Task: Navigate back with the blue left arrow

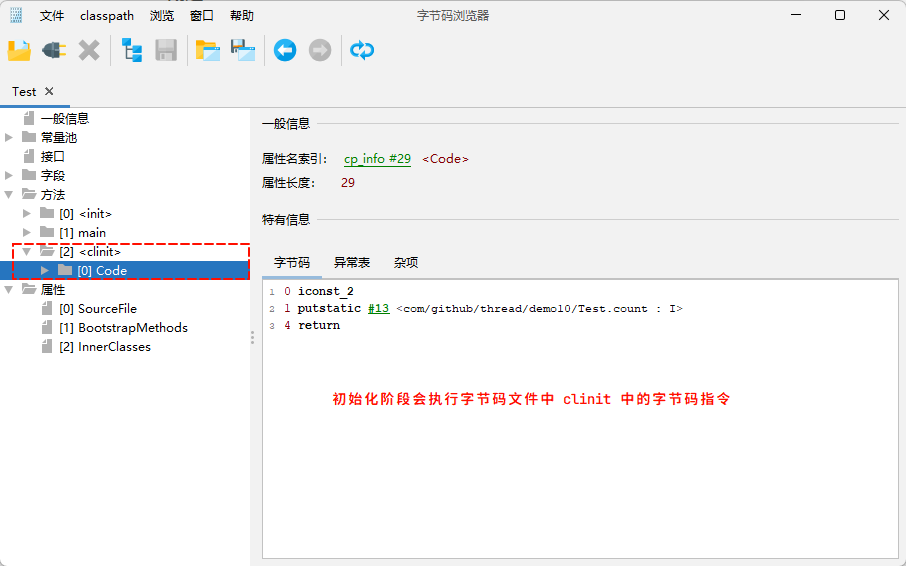Action: coord(285,50)
